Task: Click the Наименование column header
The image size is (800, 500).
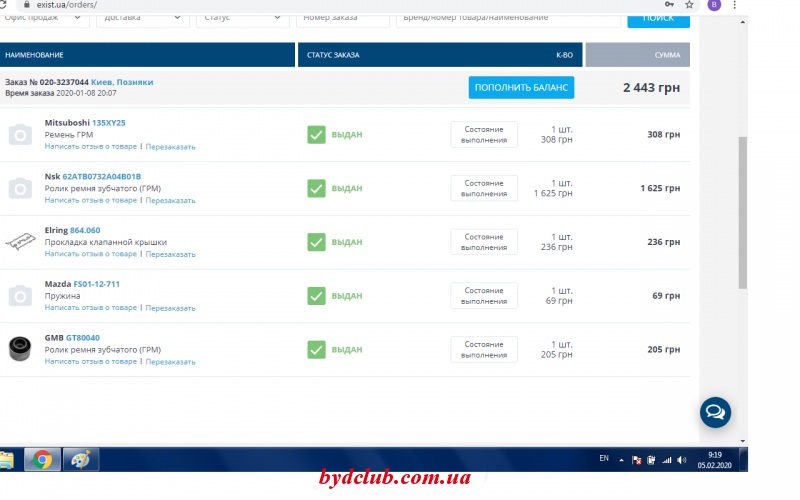Action: click(x=34, y=55)
